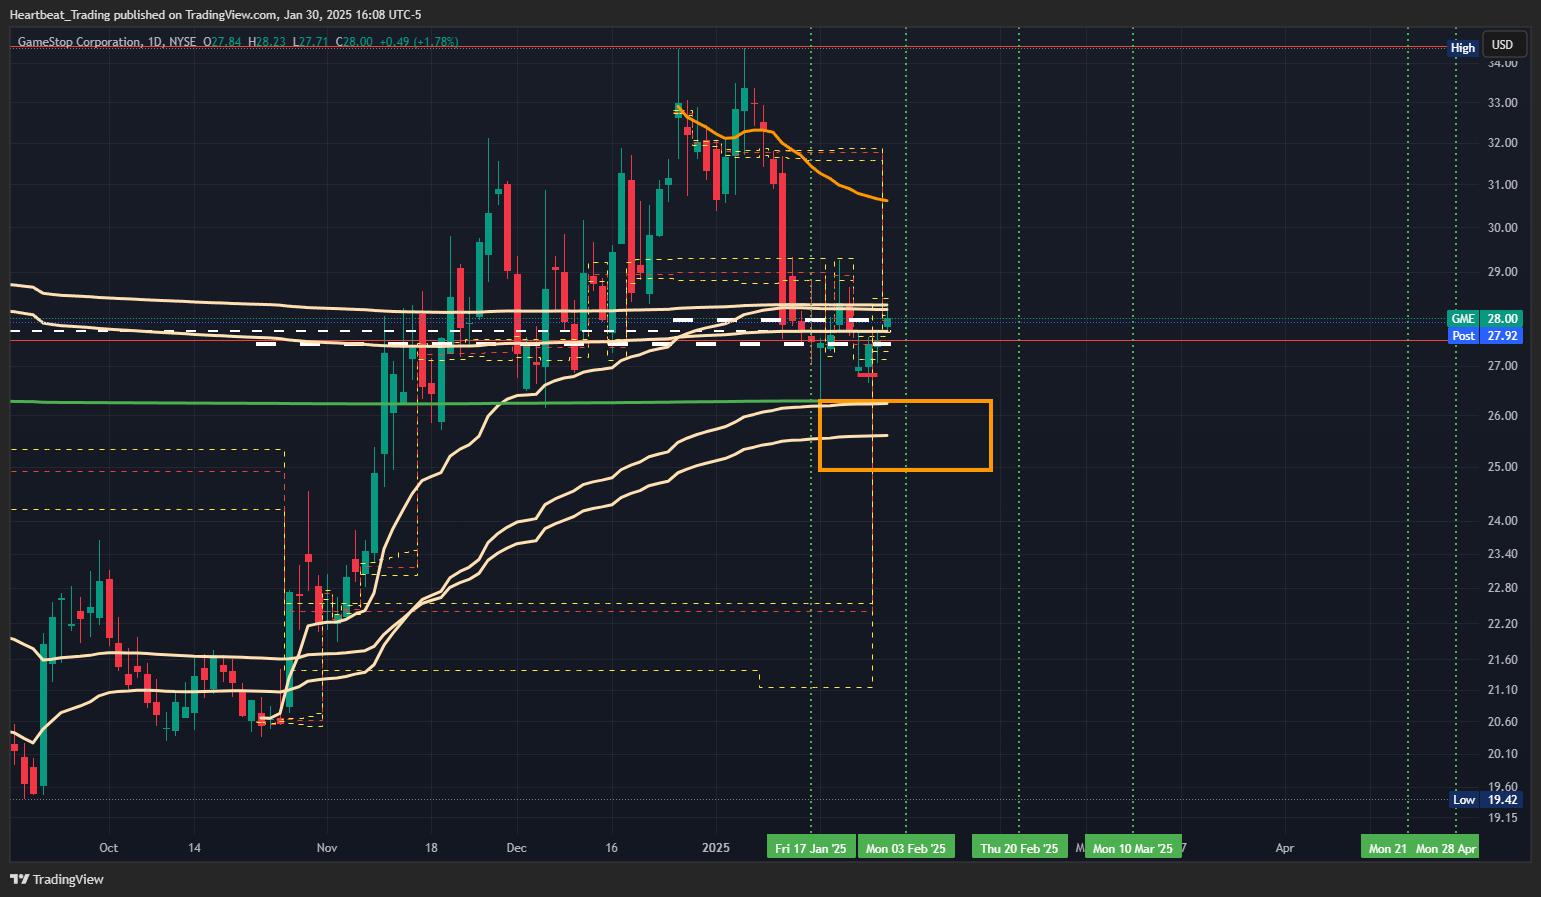Image resolution: width=1541 pixels, height=897 pixels.
Task: Click 14 on the time axis
Action: pos(195,848)
